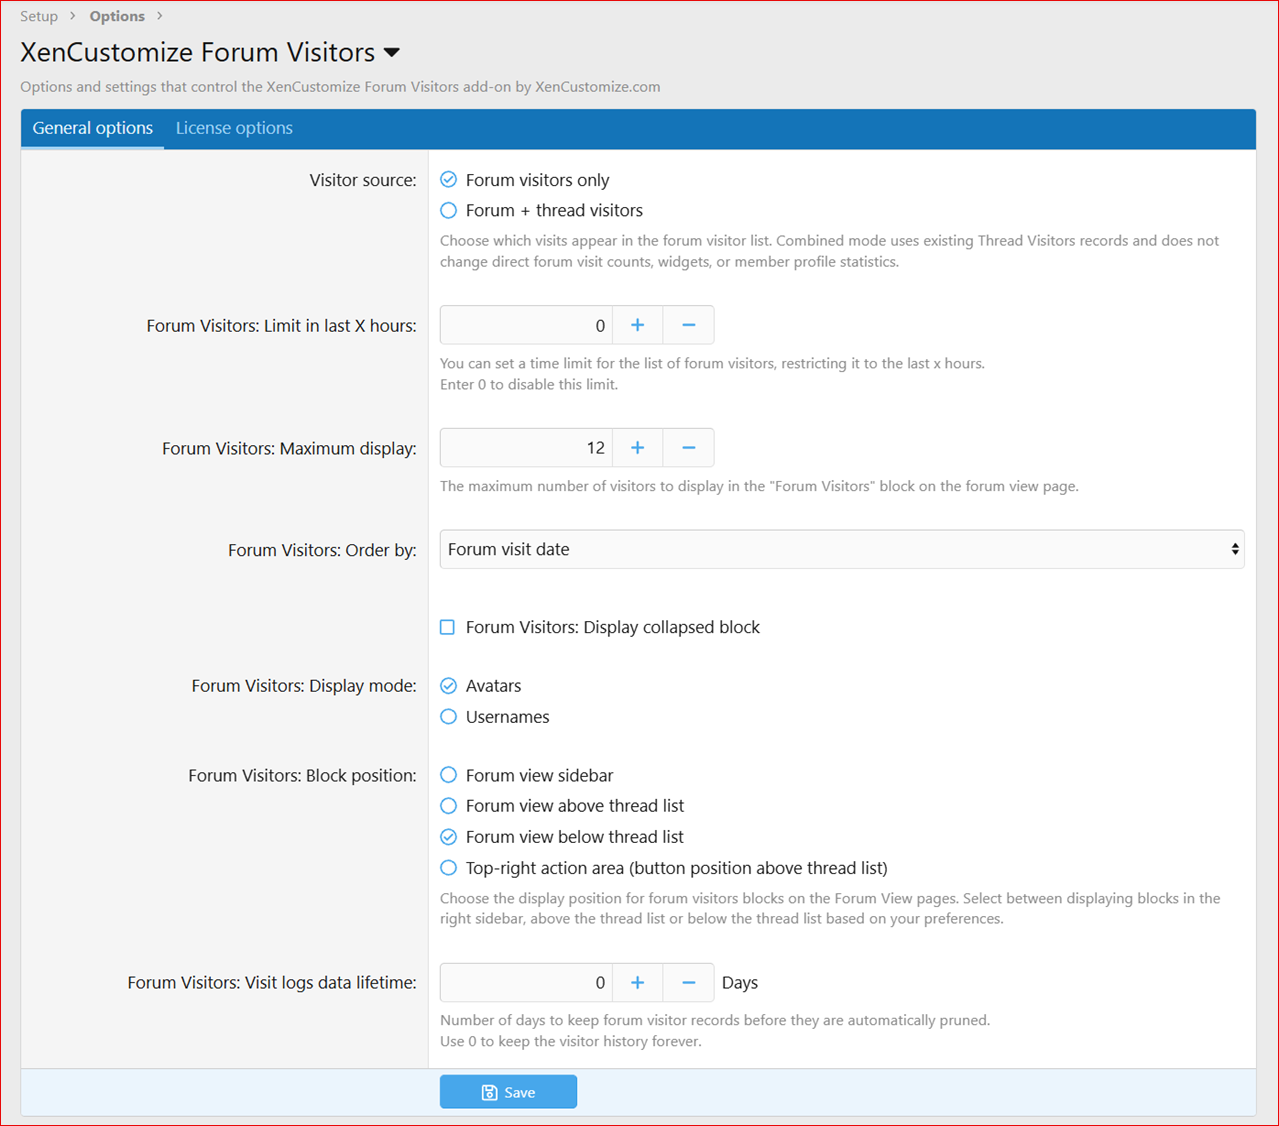Go to Setup breadcrumb

(39, 16)
